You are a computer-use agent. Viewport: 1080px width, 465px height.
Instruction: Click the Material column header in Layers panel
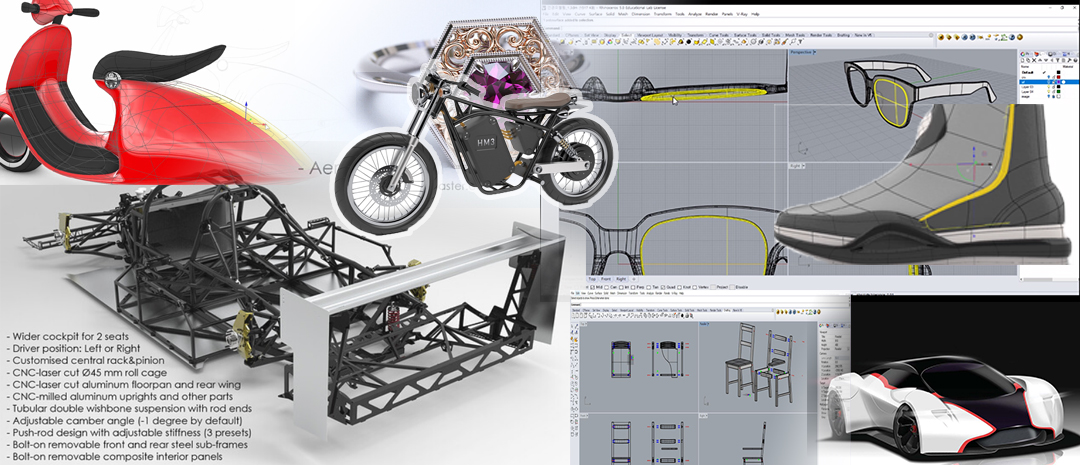click(x=1068, y=67)
